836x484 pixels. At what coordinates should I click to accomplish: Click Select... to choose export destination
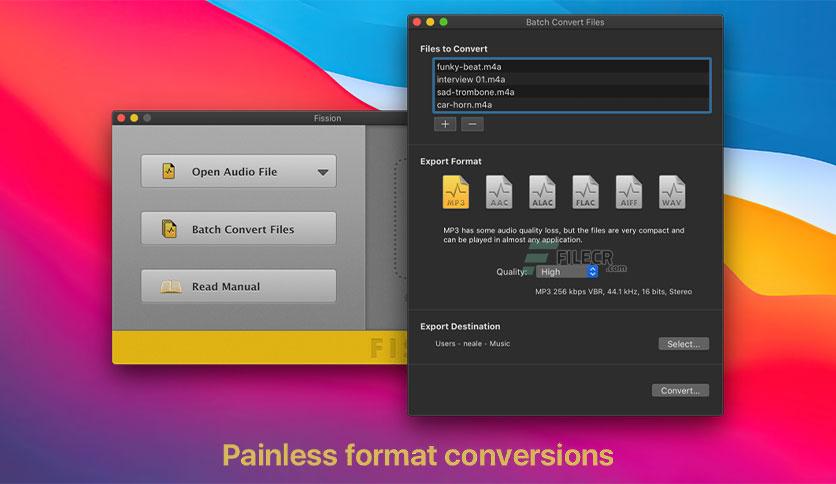click(x=684, y=344)
